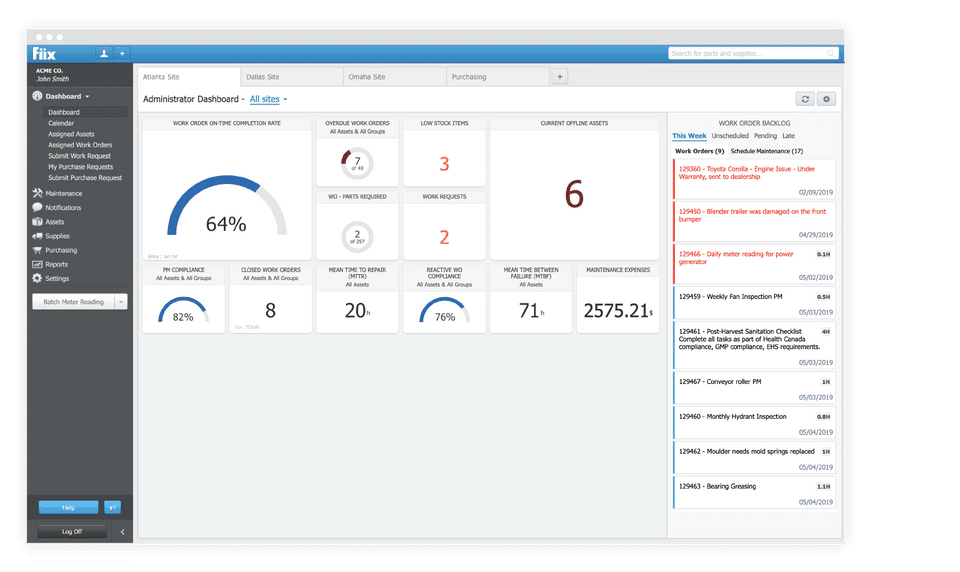This screenshot has height=572, width=960.
Task: Click the Dashboard globe icon in sidebar
Action: point(37,96)
